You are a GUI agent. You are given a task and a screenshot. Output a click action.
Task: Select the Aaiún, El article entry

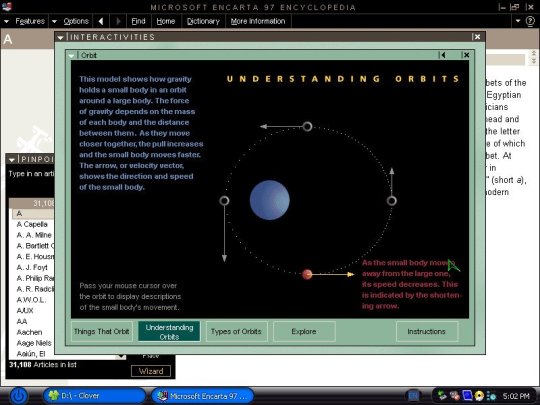coord(31,354)
